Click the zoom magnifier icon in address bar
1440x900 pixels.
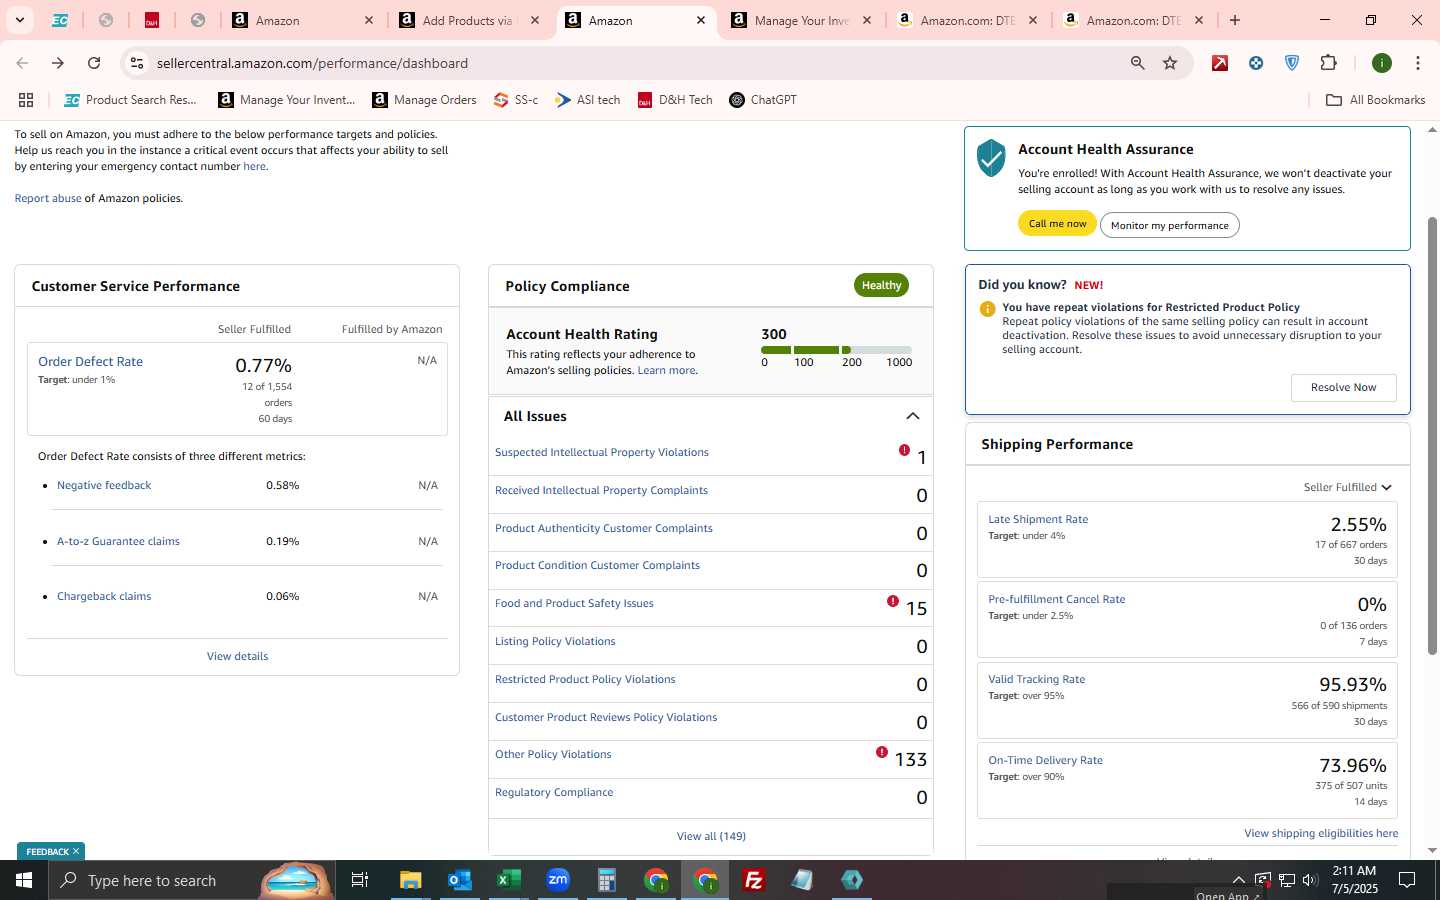[1137, 63]
